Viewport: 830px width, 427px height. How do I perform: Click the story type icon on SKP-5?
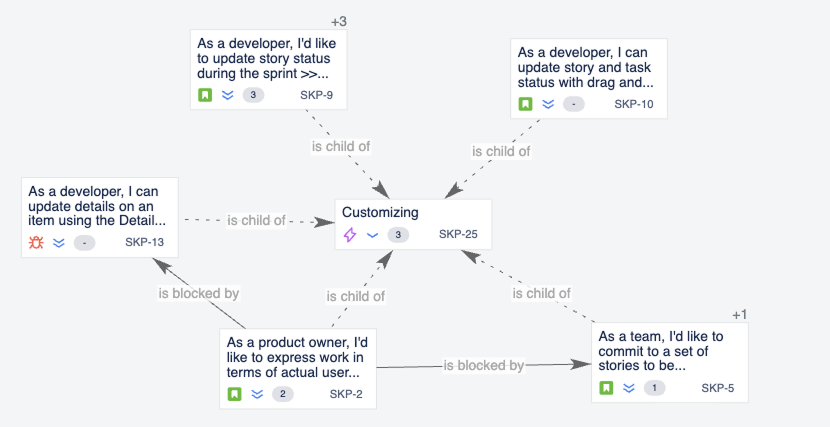[606, 388]
